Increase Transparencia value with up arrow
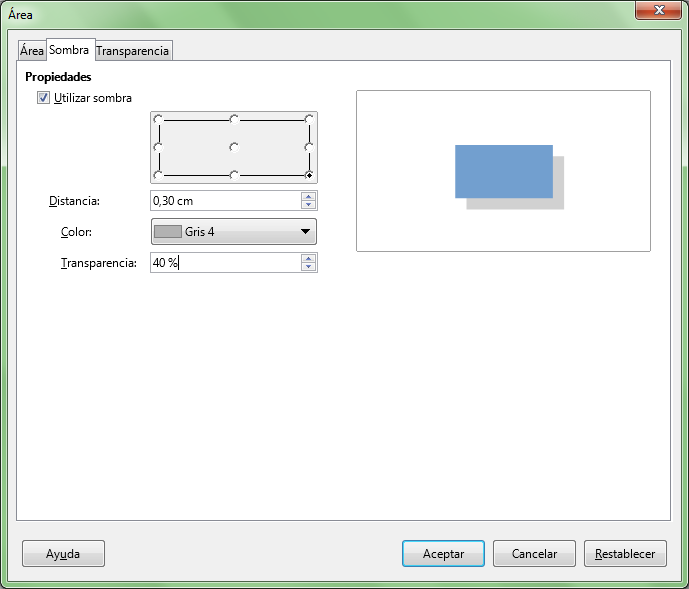This screenshot has width=689, height=589. click(x=309, y=258)
